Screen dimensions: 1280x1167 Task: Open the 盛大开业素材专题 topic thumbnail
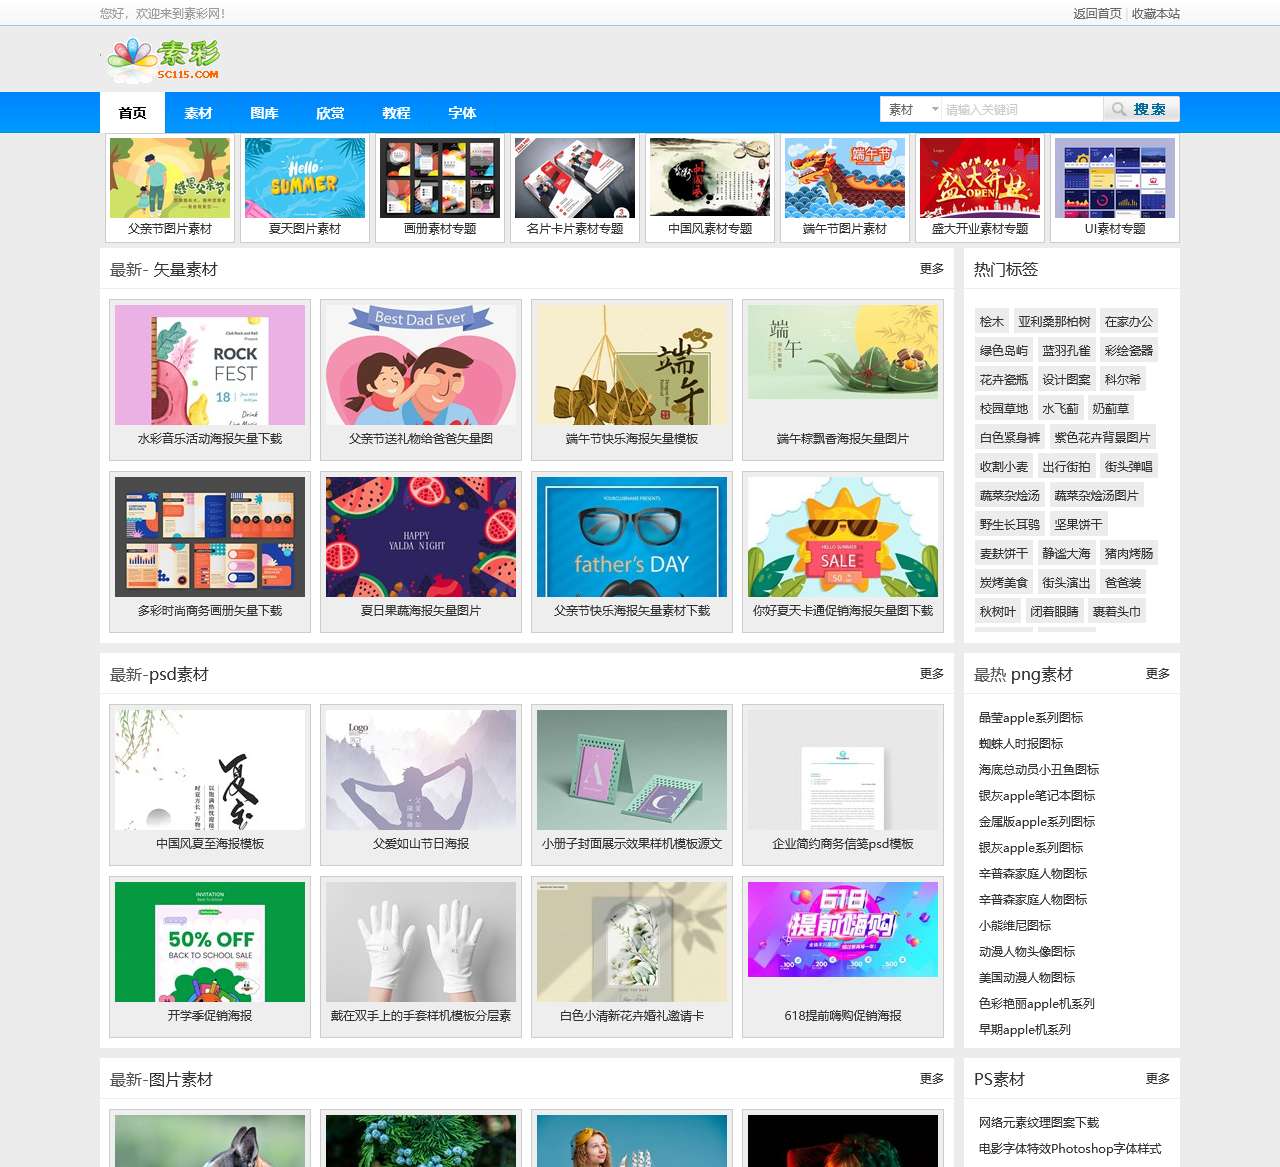pos(980,178)
